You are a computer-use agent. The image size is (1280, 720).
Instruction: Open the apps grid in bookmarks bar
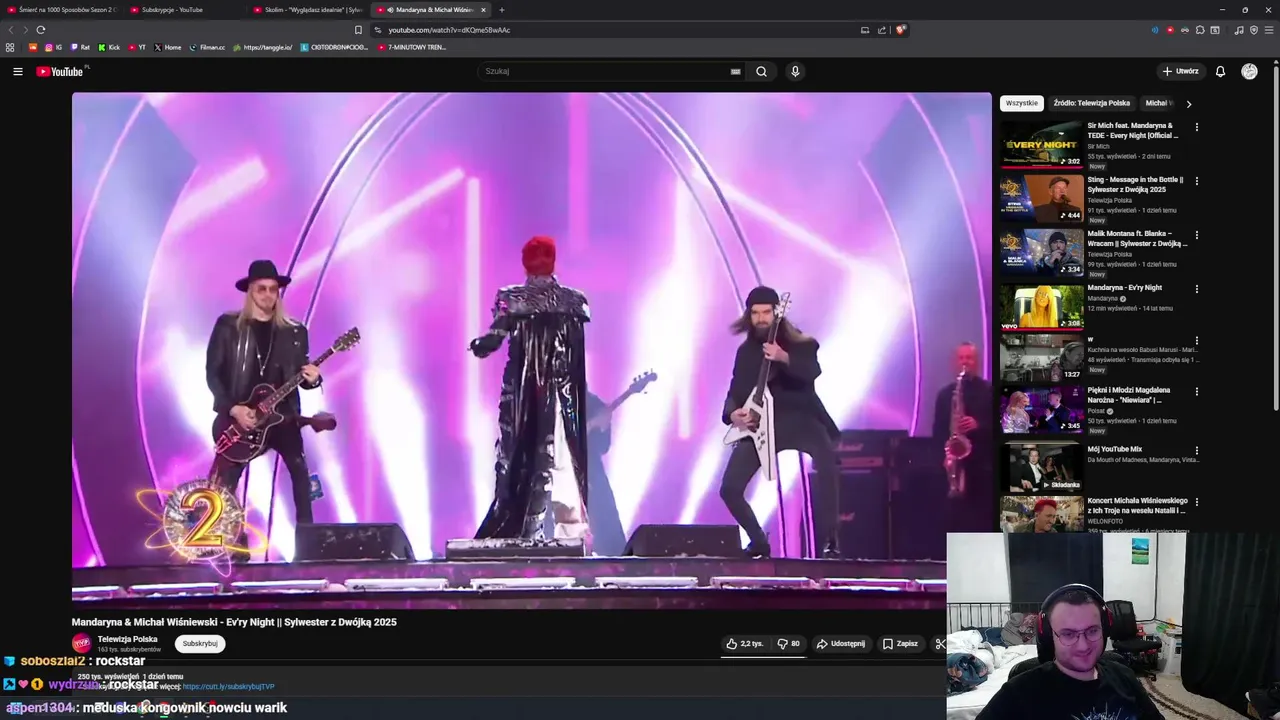point(10,47)
